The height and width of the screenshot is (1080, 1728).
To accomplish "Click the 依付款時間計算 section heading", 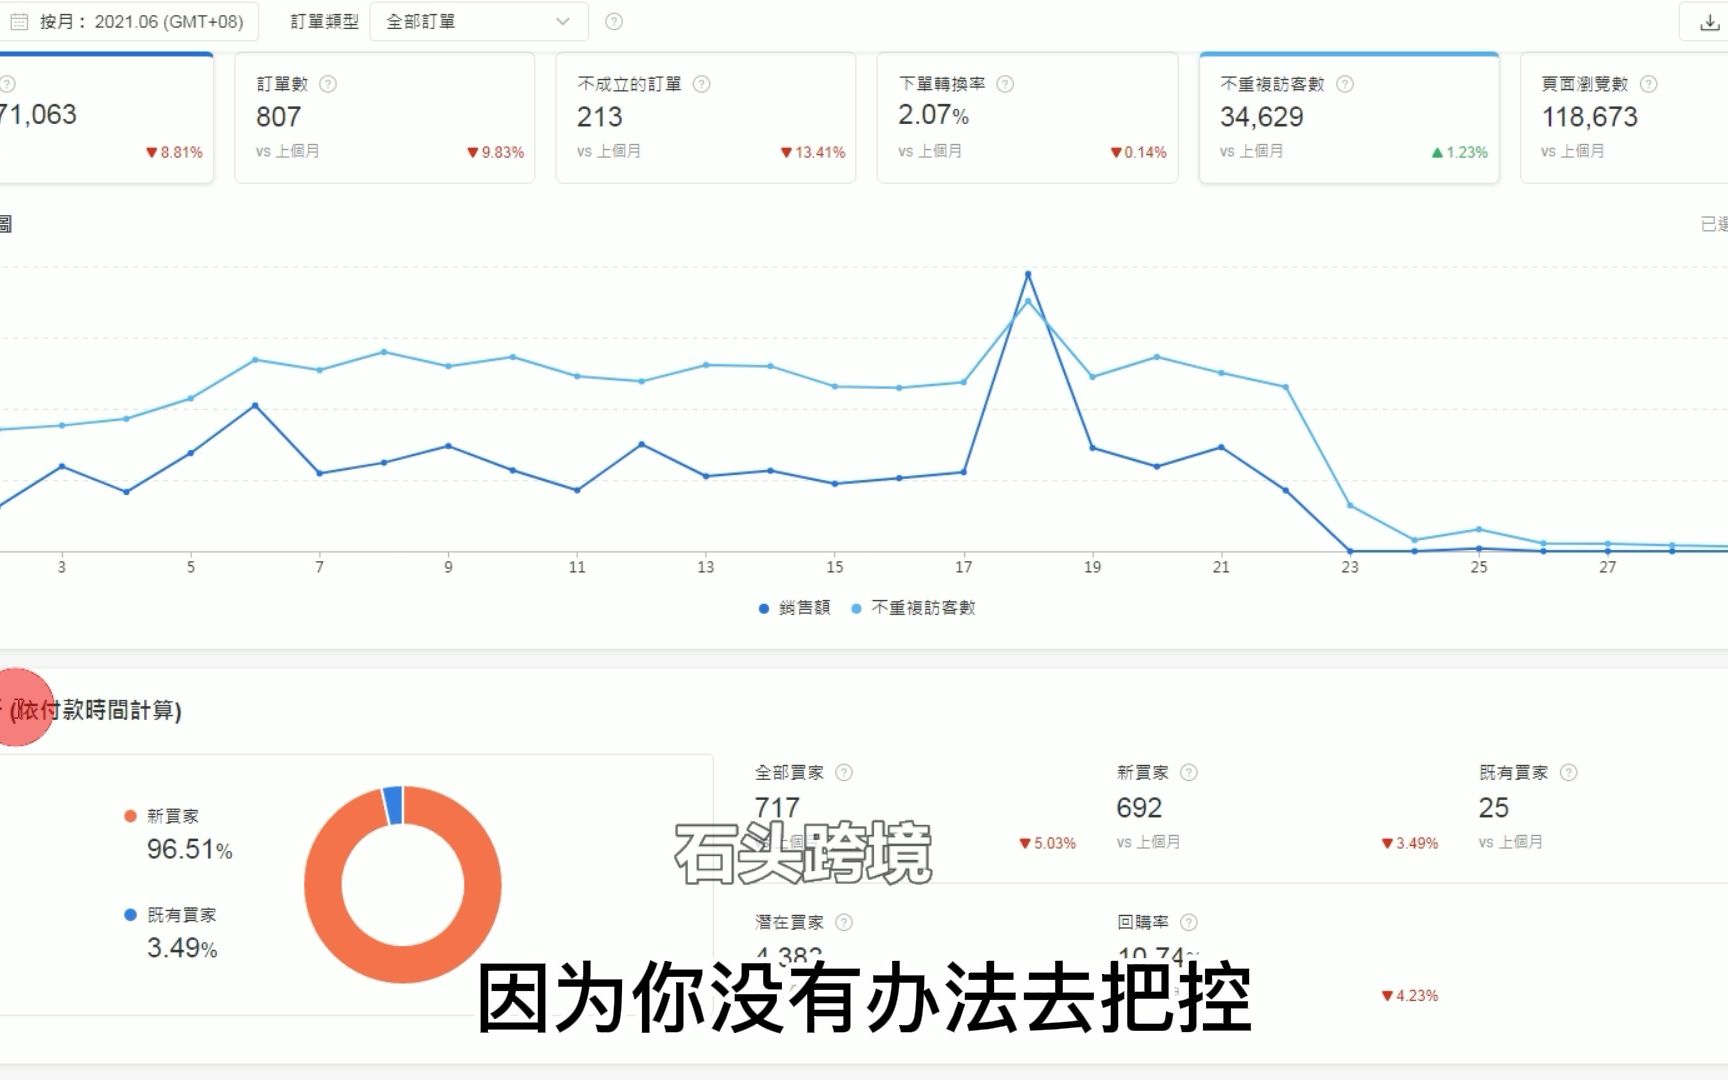I will click(95, 710).
